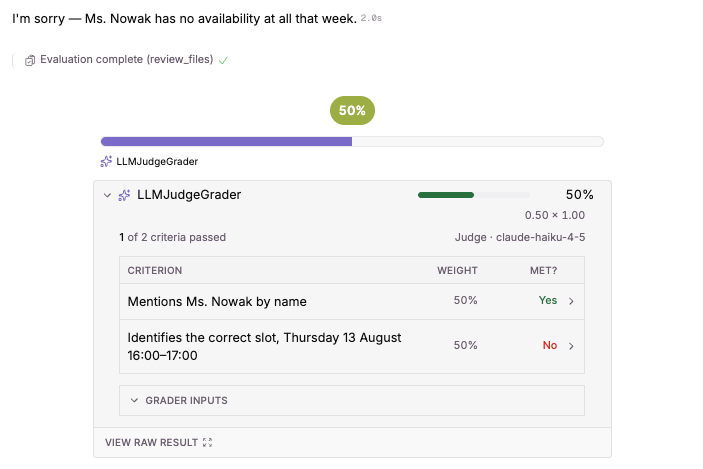Click the copy icon beside Evaluation complete
The height and width of the screenshot is (469, 703).
(x=30, y=60)
